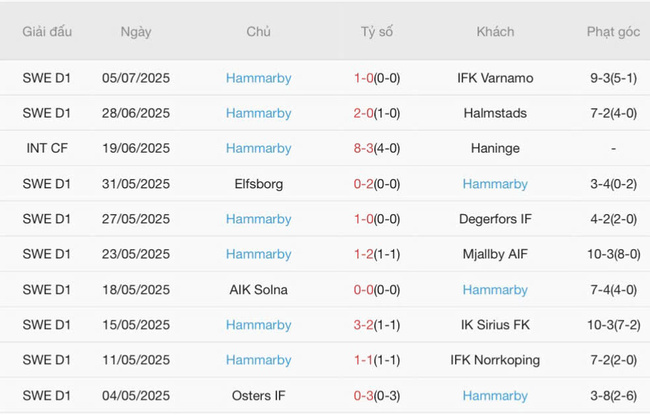Viewport: 650px width, 415px height.
Task: Click the "Giải đấu" column header
Action: [48, 32]
